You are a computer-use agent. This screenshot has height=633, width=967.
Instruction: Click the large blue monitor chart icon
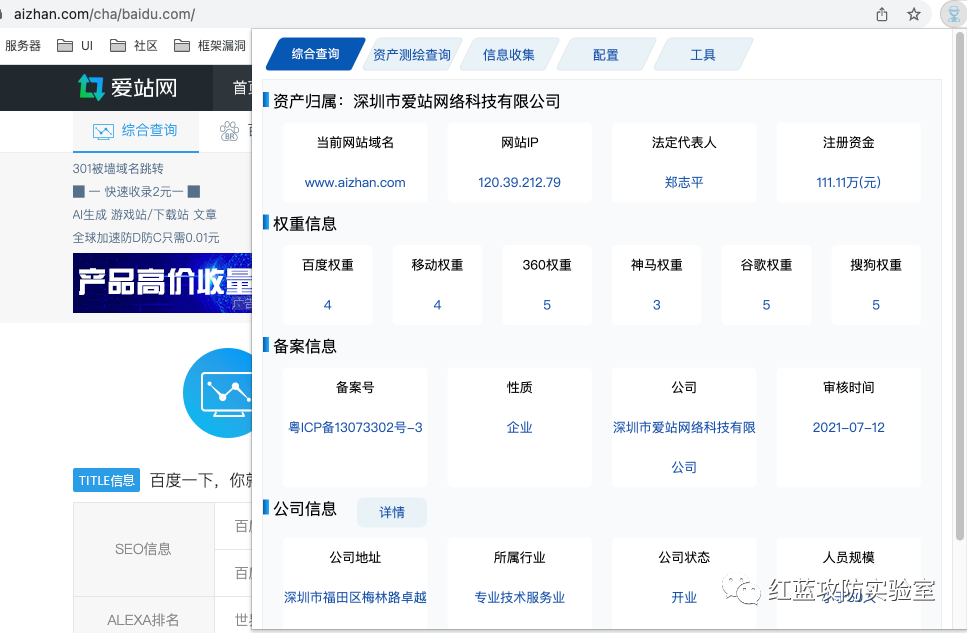click(218, 393)
